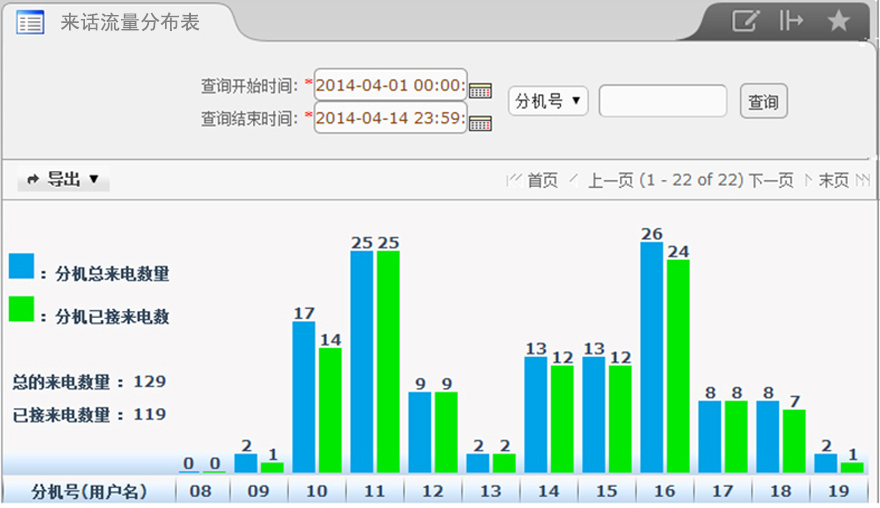Click the blue bar labeled 26 for extension 16

click(652, 357)
